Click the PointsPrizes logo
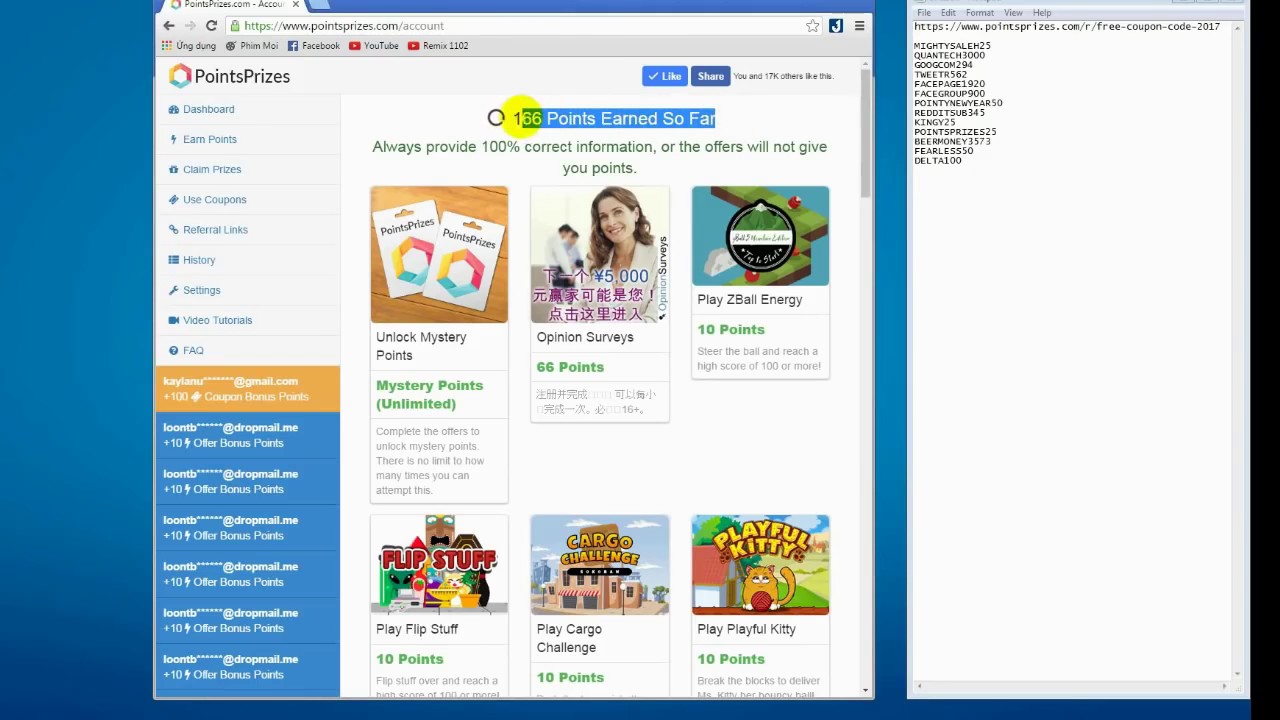Viewport: 1280px width, 720px height. pyautogui.click(x=229, y=76)
